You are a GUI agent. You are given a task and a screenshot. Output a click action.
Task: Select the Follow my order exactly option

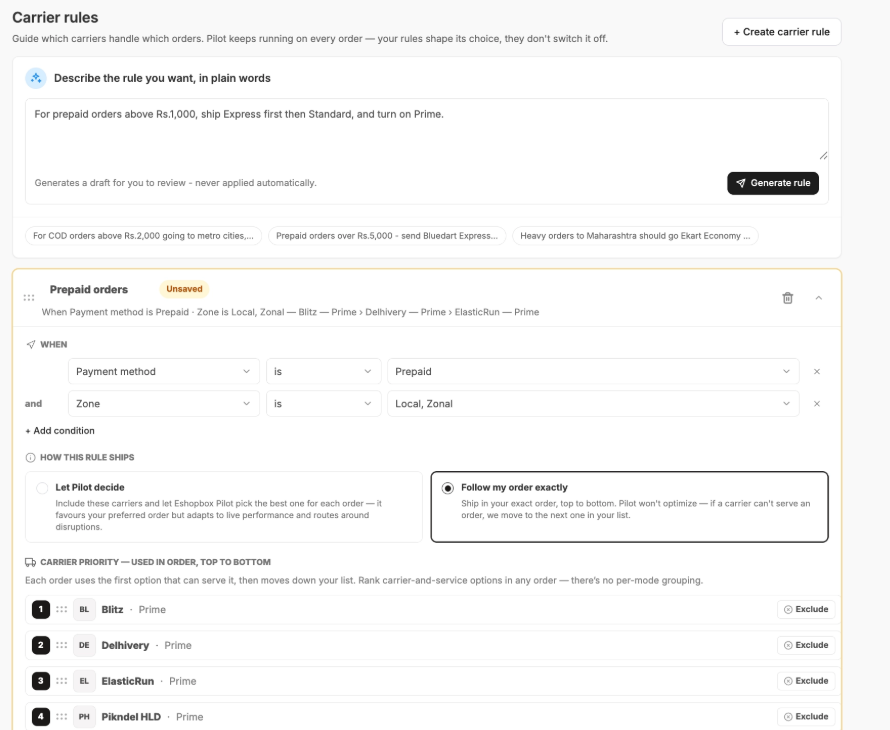coord(629,507)
